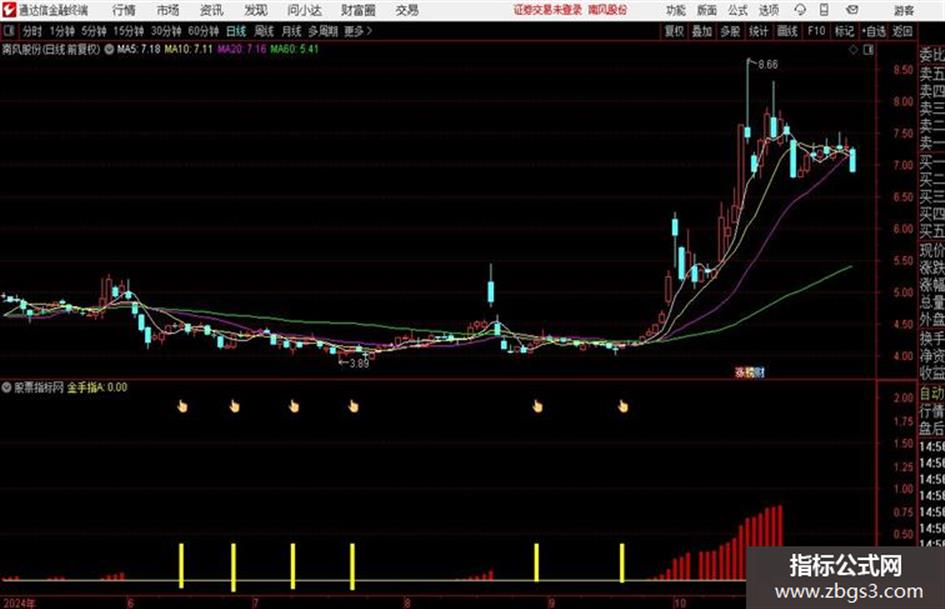Switch to 5分钟 period
The height and width of the screenshot is (609, 945).
pyautogui.click(x=93, y=31)
